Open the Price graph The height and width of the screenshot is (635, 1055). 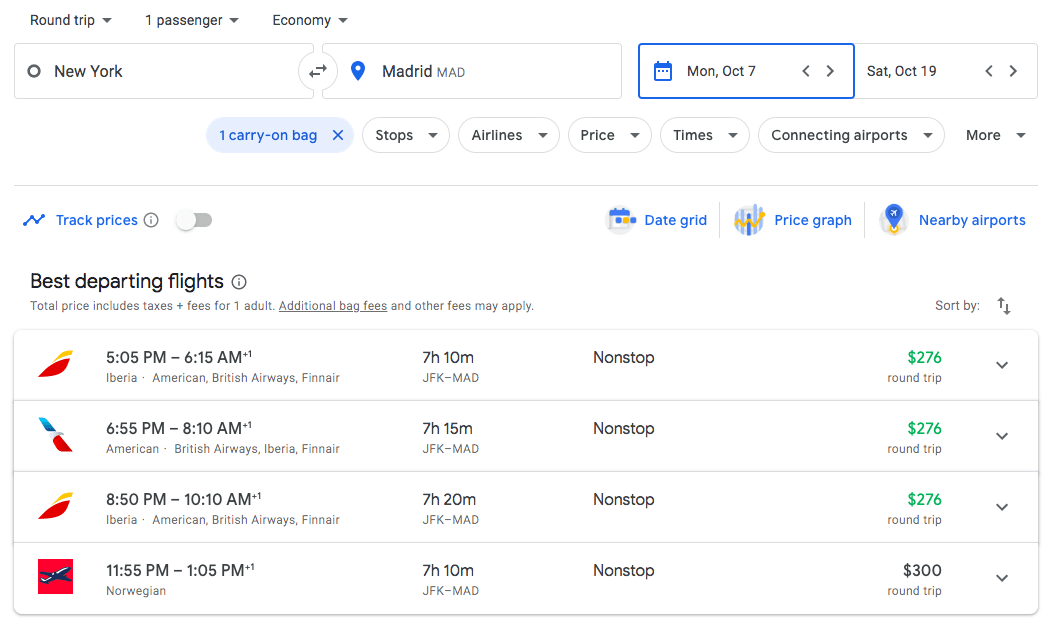[x=793, y=220]
